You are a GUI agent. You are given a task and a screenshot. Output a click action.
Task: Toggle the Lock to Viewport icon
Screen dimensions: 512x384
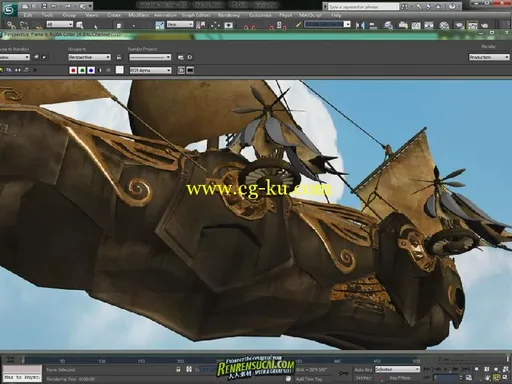pyautogui.click(x=119, y=57)
